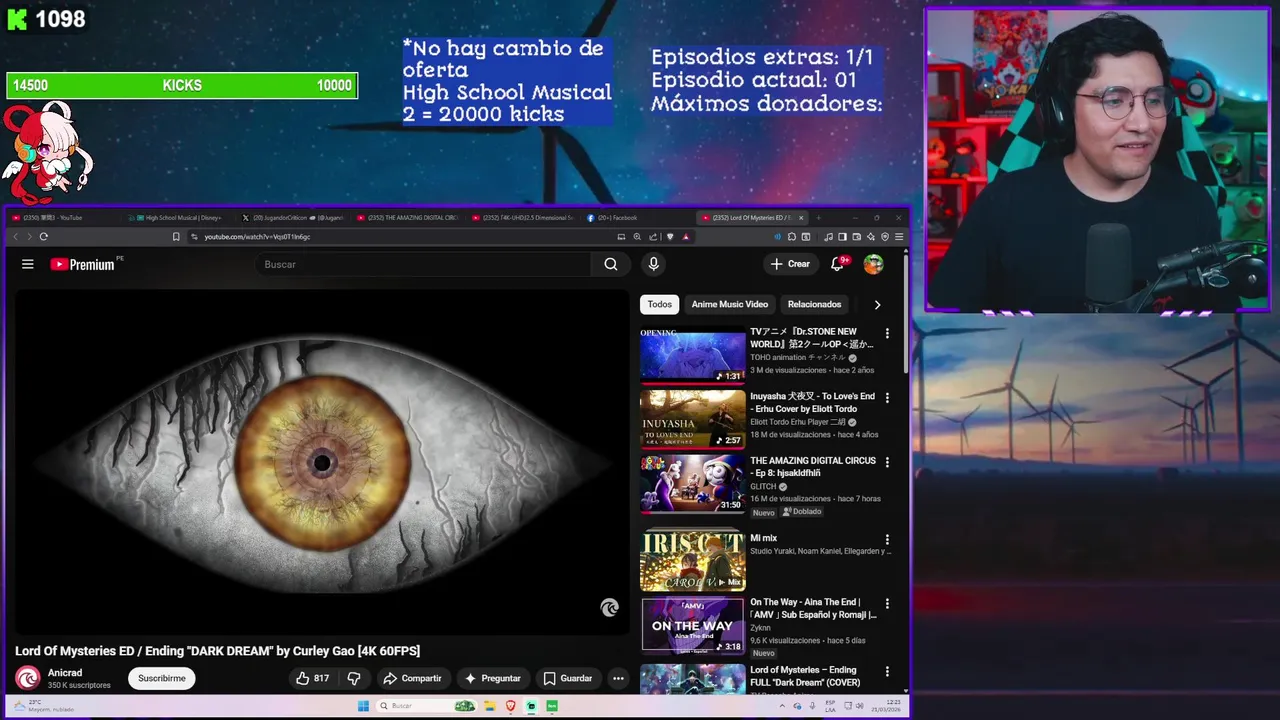
Task: Open options for Mi mix playlist
Action: (x=887, y=540)
